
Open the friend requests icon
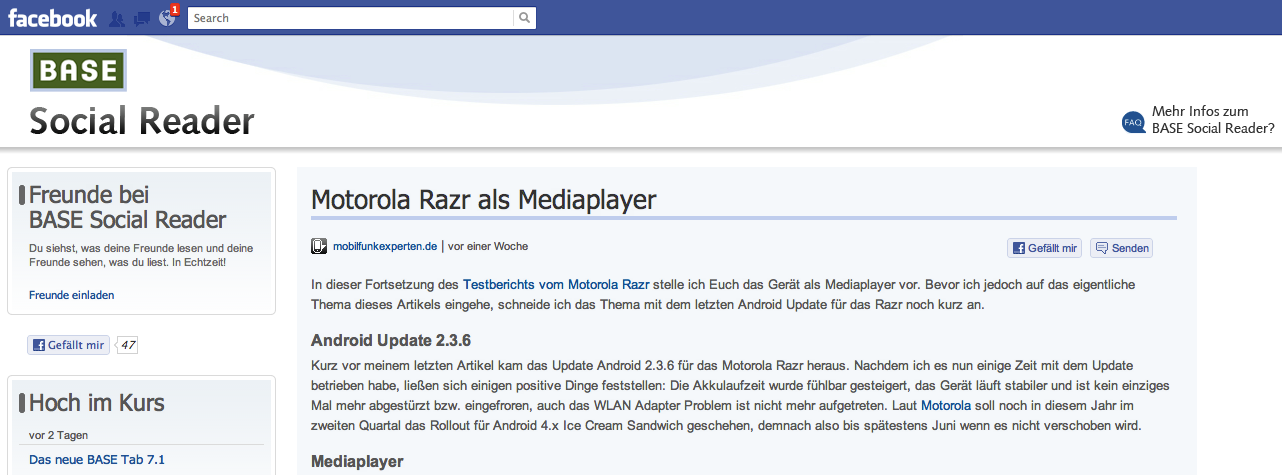117,18
